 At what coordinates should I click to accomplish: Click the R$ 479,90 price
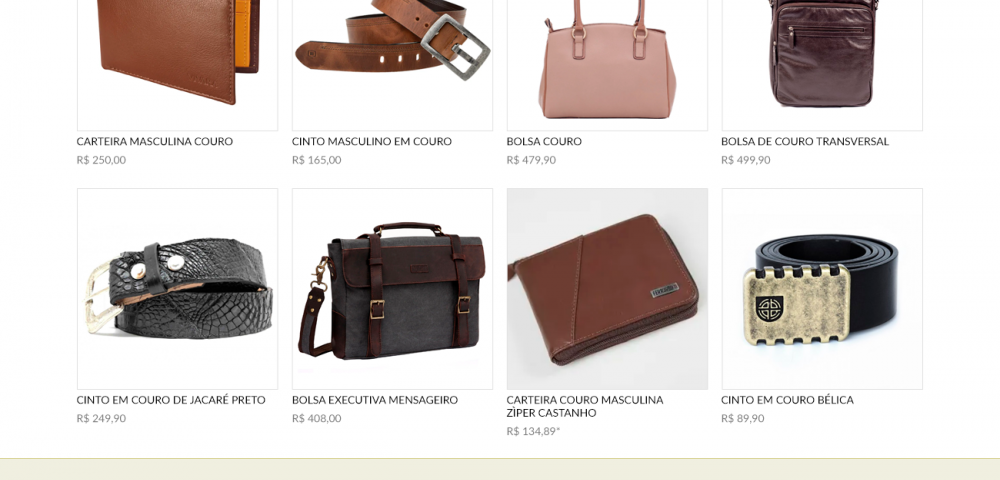pos(531,160)
